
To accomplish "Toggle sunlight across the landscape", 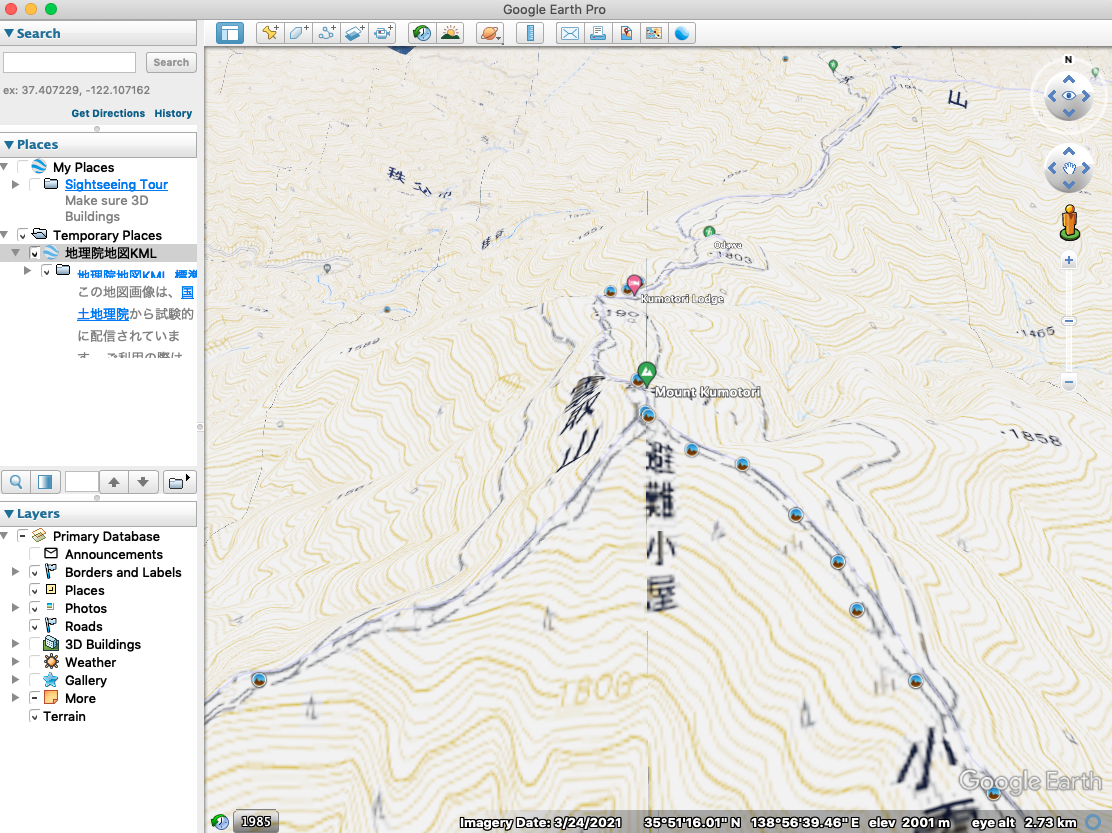I will pos(451,33).
